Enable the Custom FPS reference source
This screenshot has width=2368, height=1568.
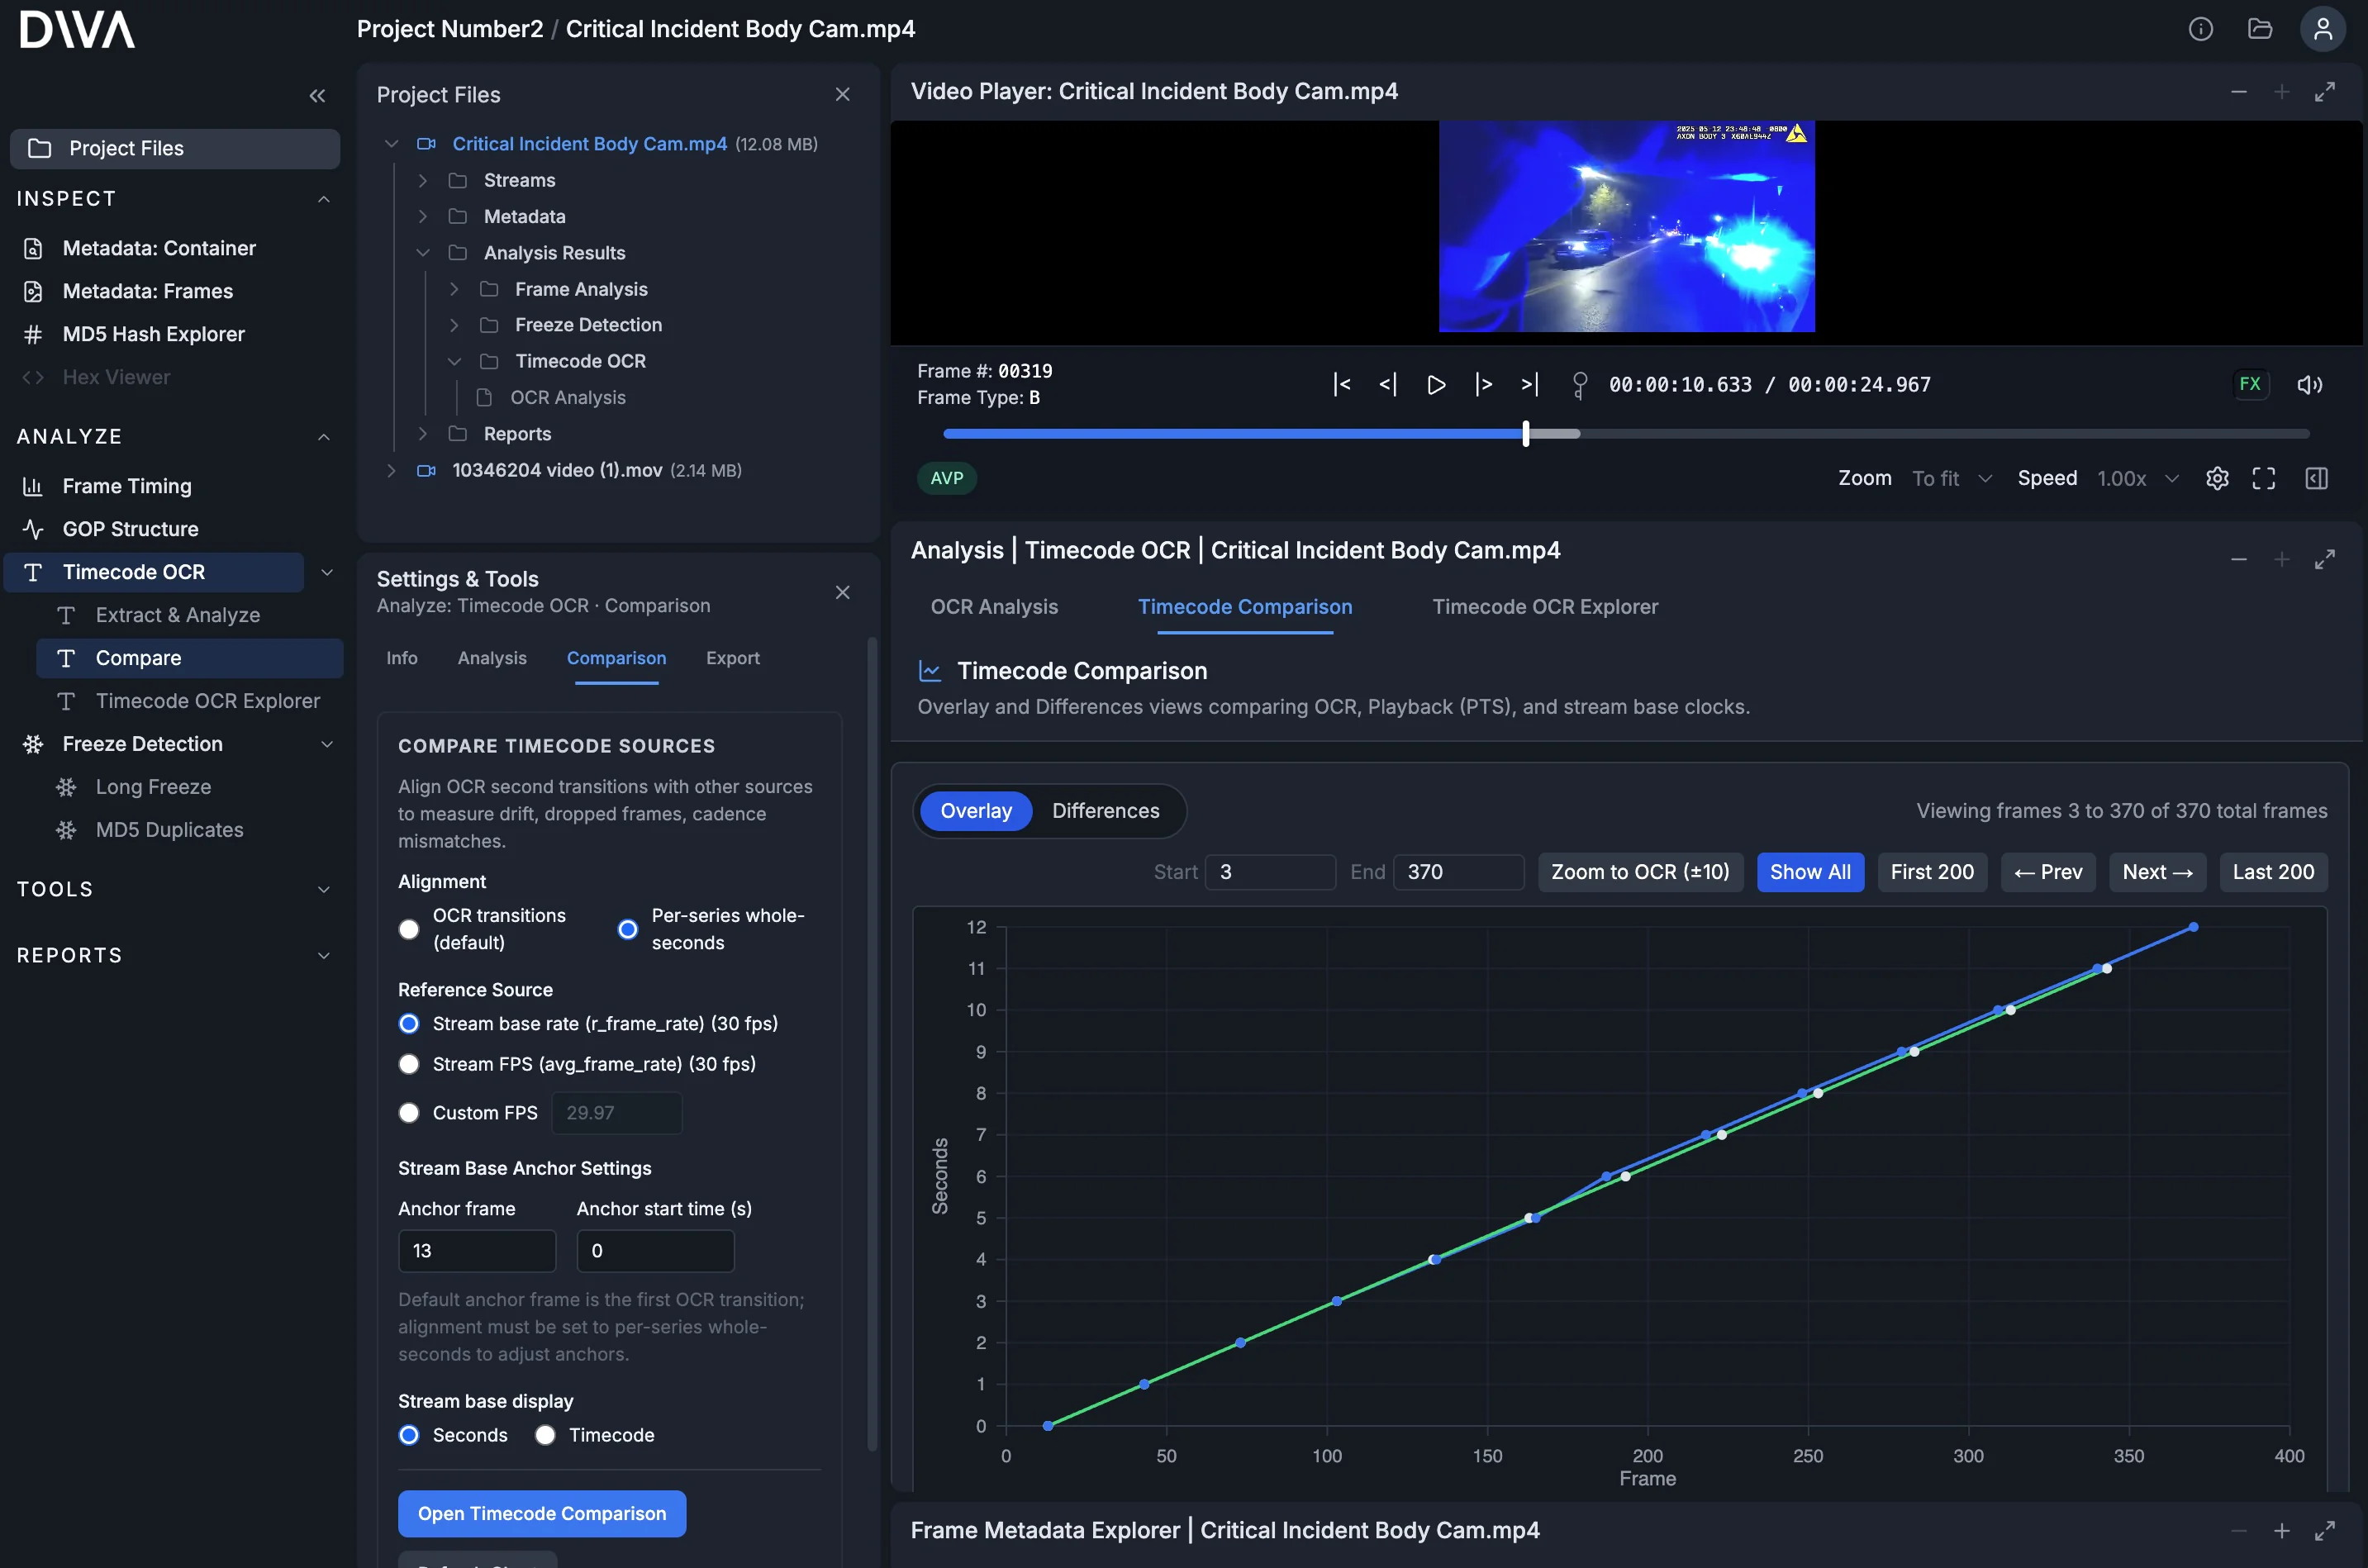pos(409,1112)
